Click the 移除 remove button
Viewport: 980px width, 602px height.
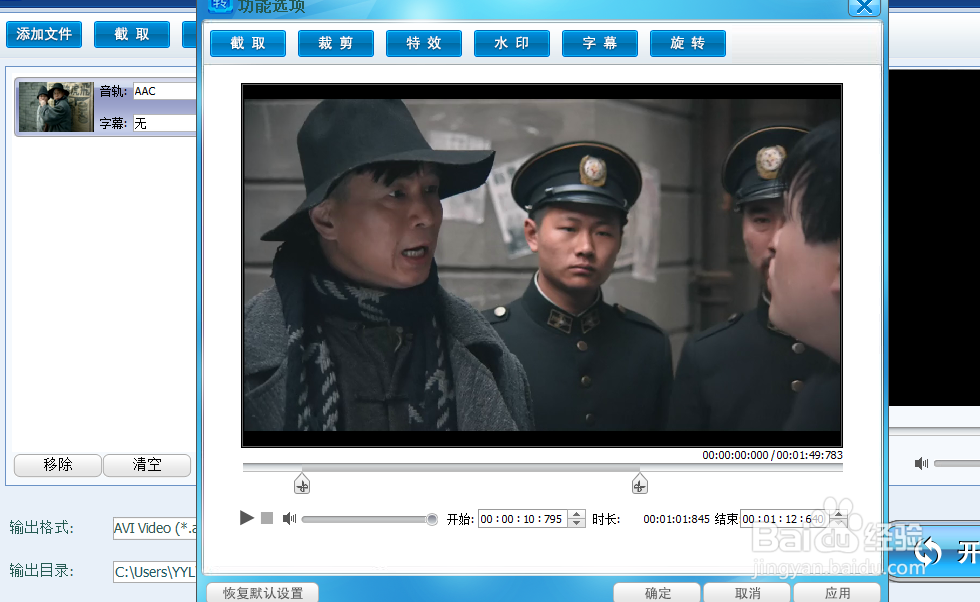pos(58,465)
